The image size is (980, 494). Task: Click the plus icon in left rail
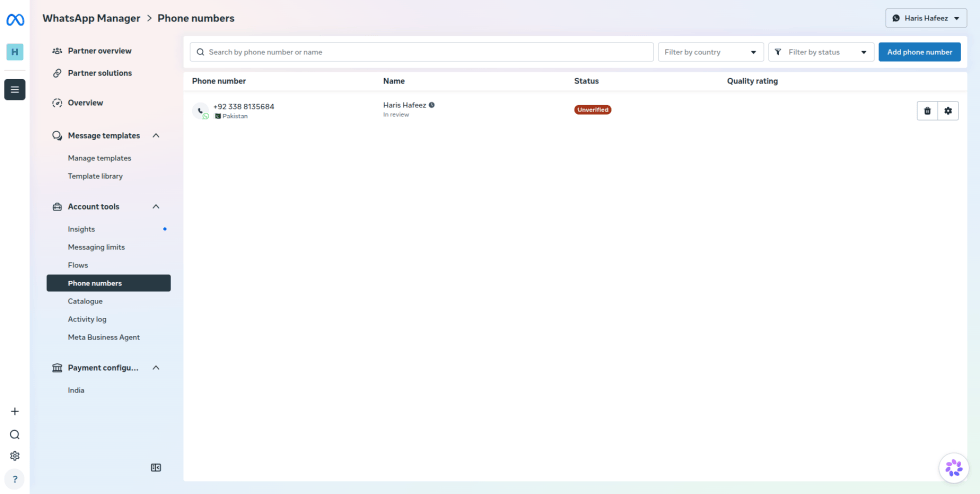(x=15, y=411)
